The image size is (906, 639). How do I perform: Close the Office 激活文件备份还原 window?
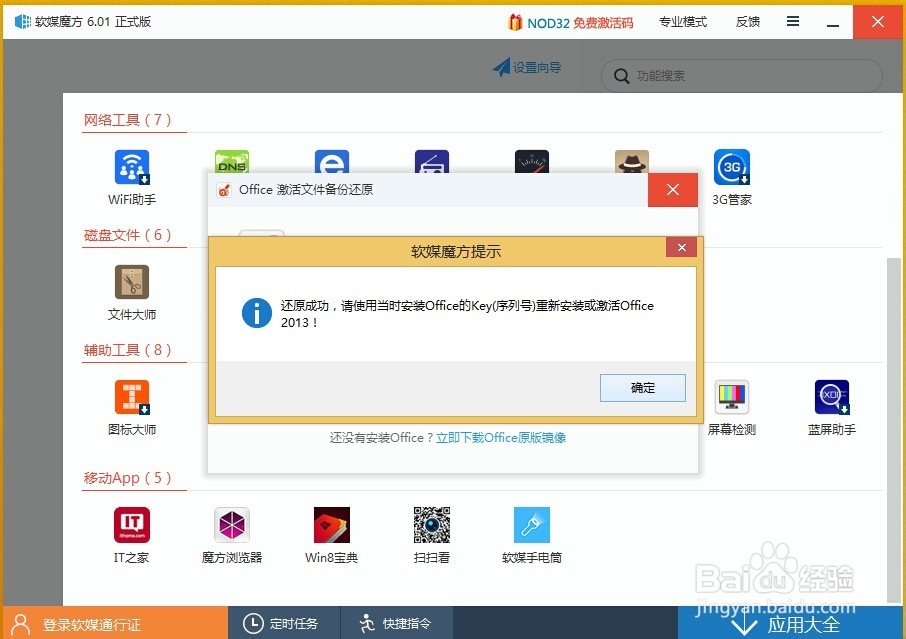pyautogui.click(x=673, y=190)
